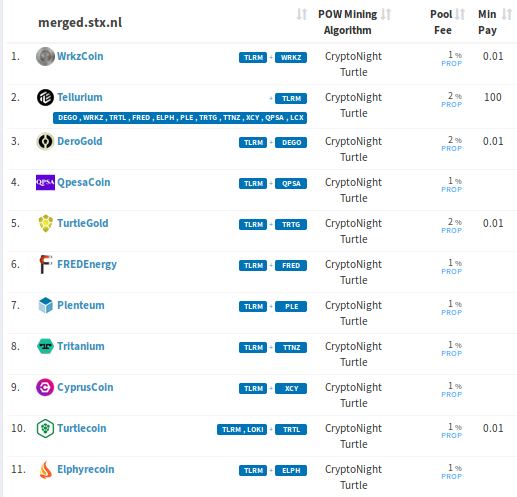Image resolution: width=517 pixels, height=497 pixels.
Task: Click the TLRM badge in WrkzCoin row
Action: click(x=253, y=57)
